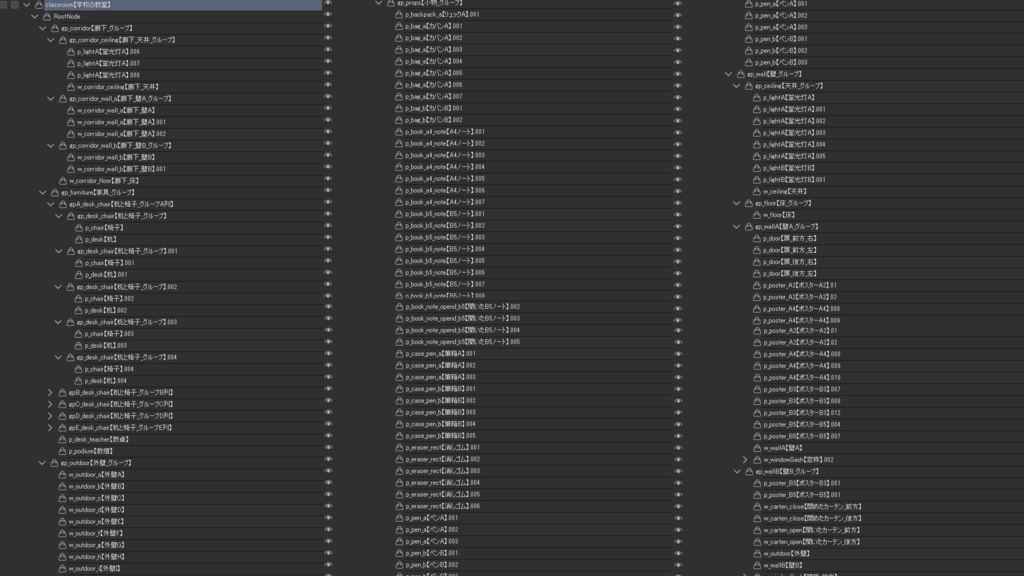Click the first square checkbox beside classroom
Viewport: 1024px width, 576px height.
(x=5, y=5)
